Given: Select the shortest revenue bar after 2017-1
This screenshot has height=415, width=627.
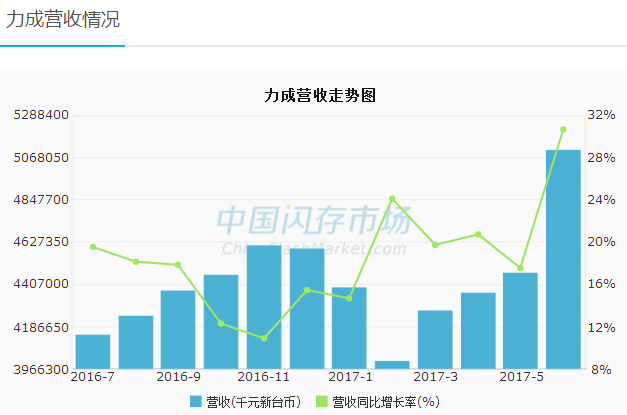Looking at the screenshot, I should point(392,365).
